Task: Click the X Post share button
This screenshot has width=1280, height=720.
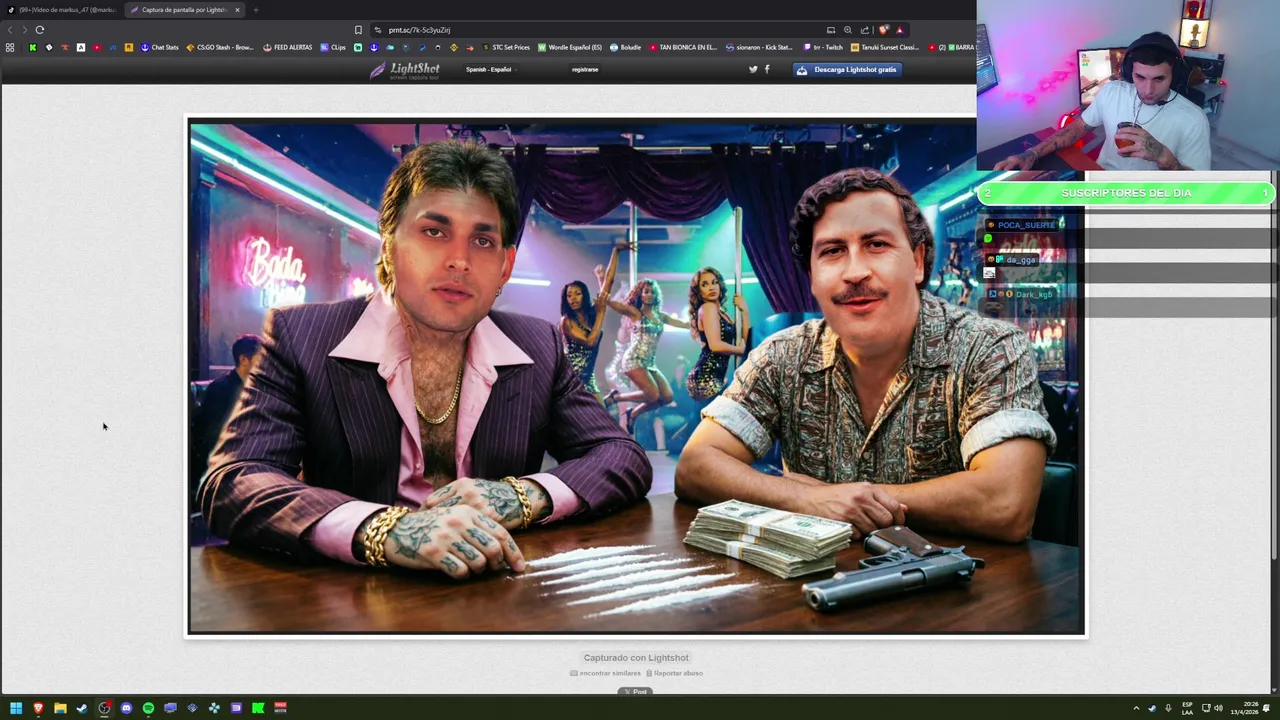Action: pyautogui.click(x=636, y=692)
